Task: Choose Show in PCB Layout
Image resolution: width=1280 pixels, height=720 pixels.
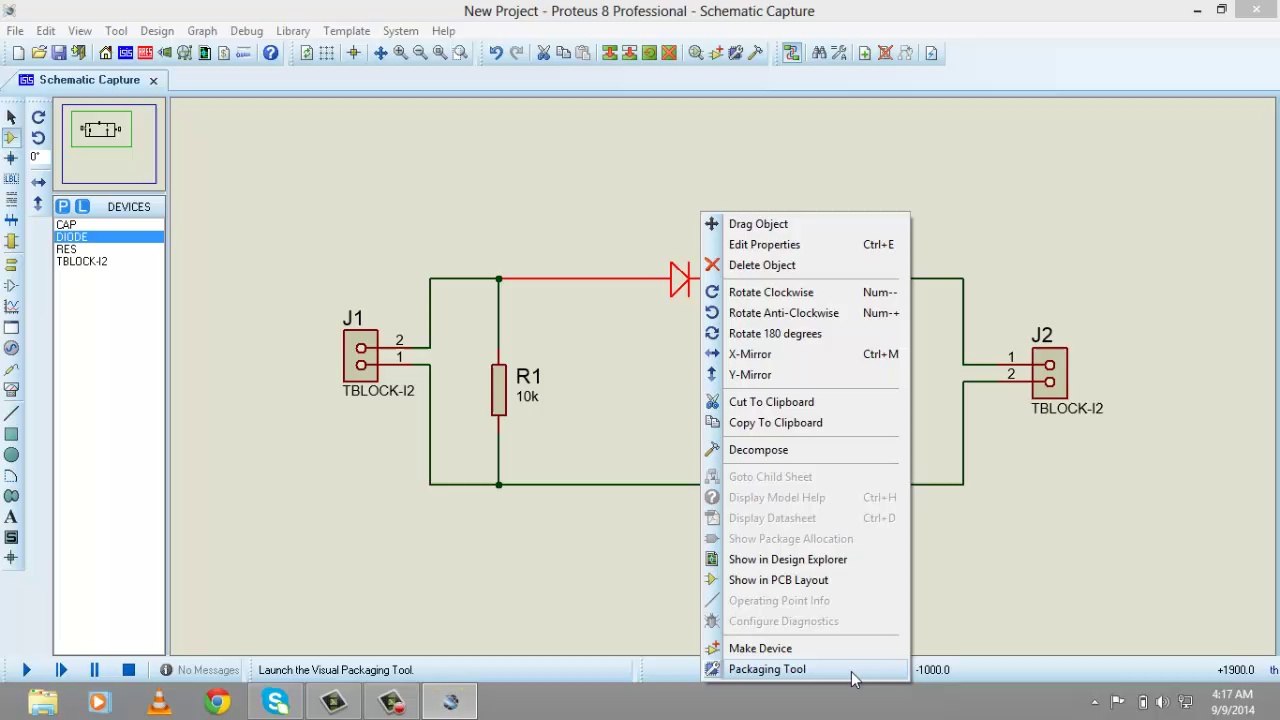Action: pyautogui.click(x=805, y=580)
